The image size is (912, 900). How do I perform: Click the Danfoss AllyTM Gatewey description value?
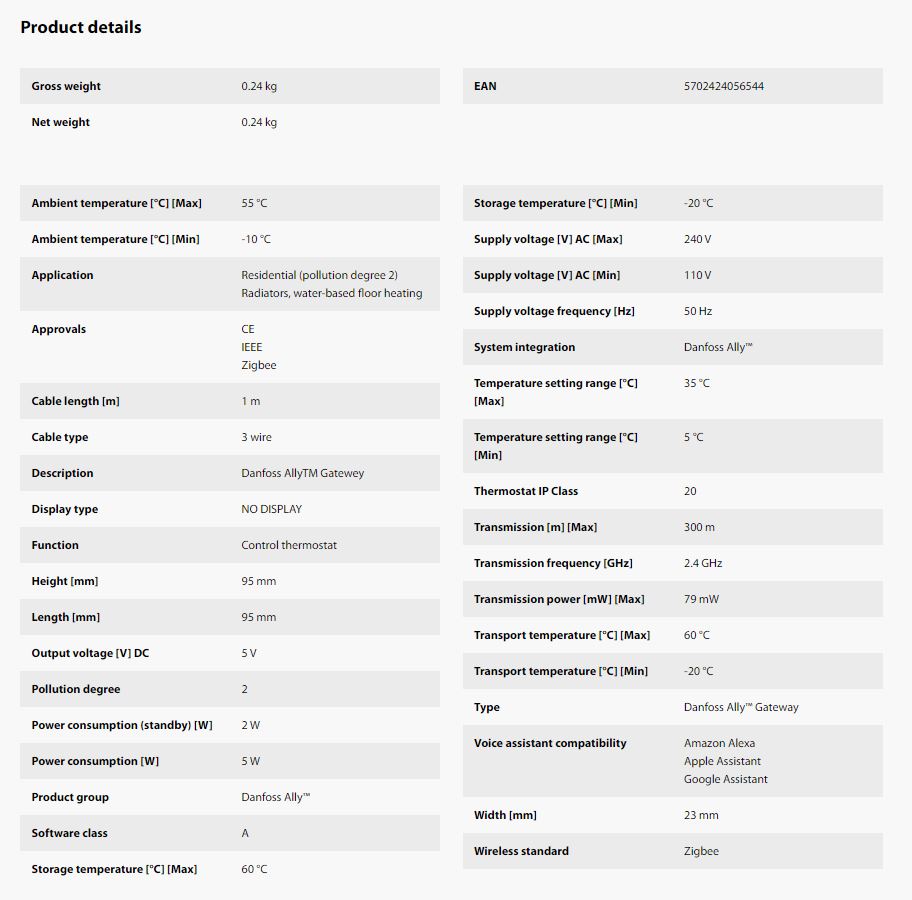point(302,473)
